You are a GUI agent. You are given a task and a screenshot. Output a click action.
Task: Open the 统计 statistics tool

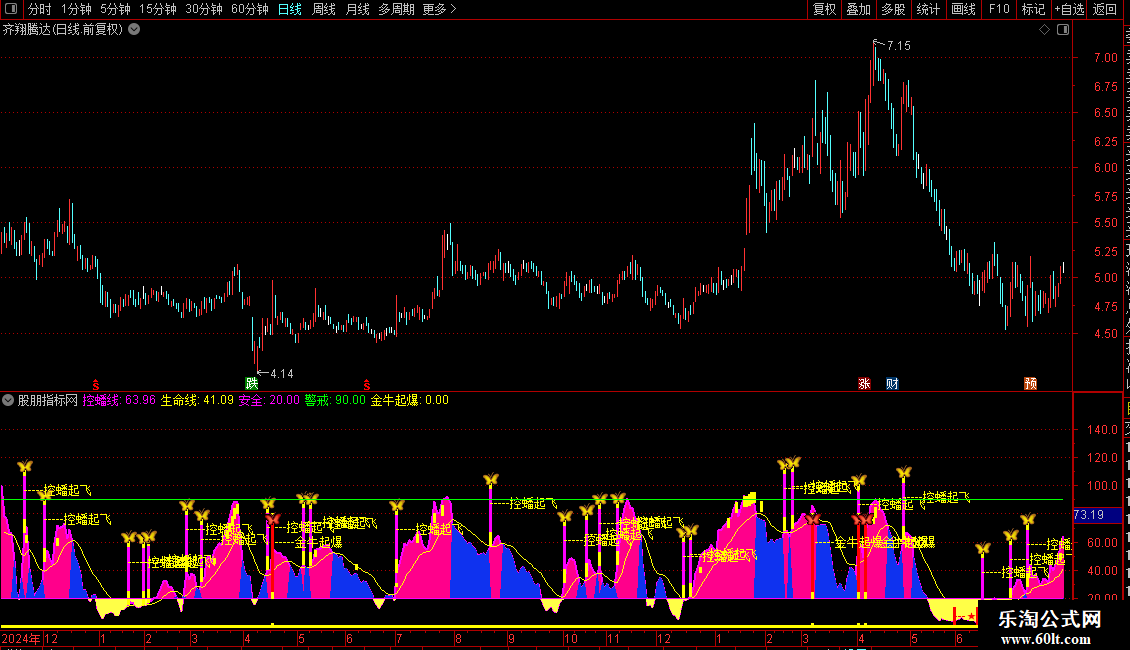[927, 9]
